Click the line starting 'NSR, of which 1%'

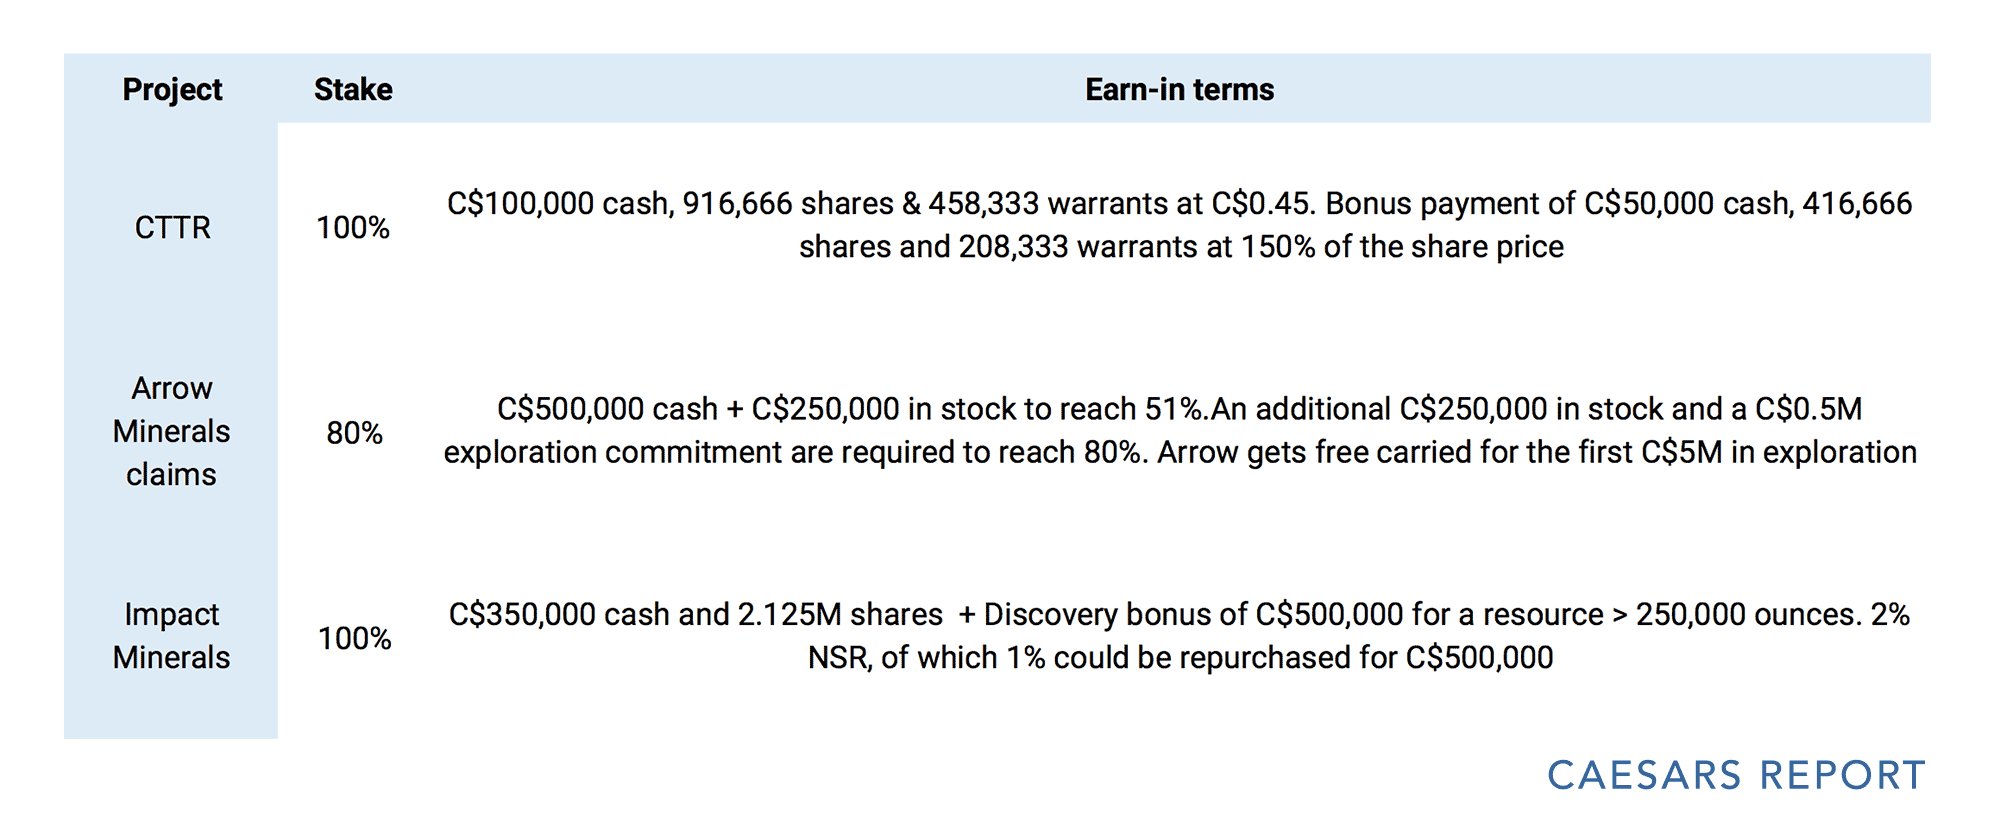coord(1180,657)
